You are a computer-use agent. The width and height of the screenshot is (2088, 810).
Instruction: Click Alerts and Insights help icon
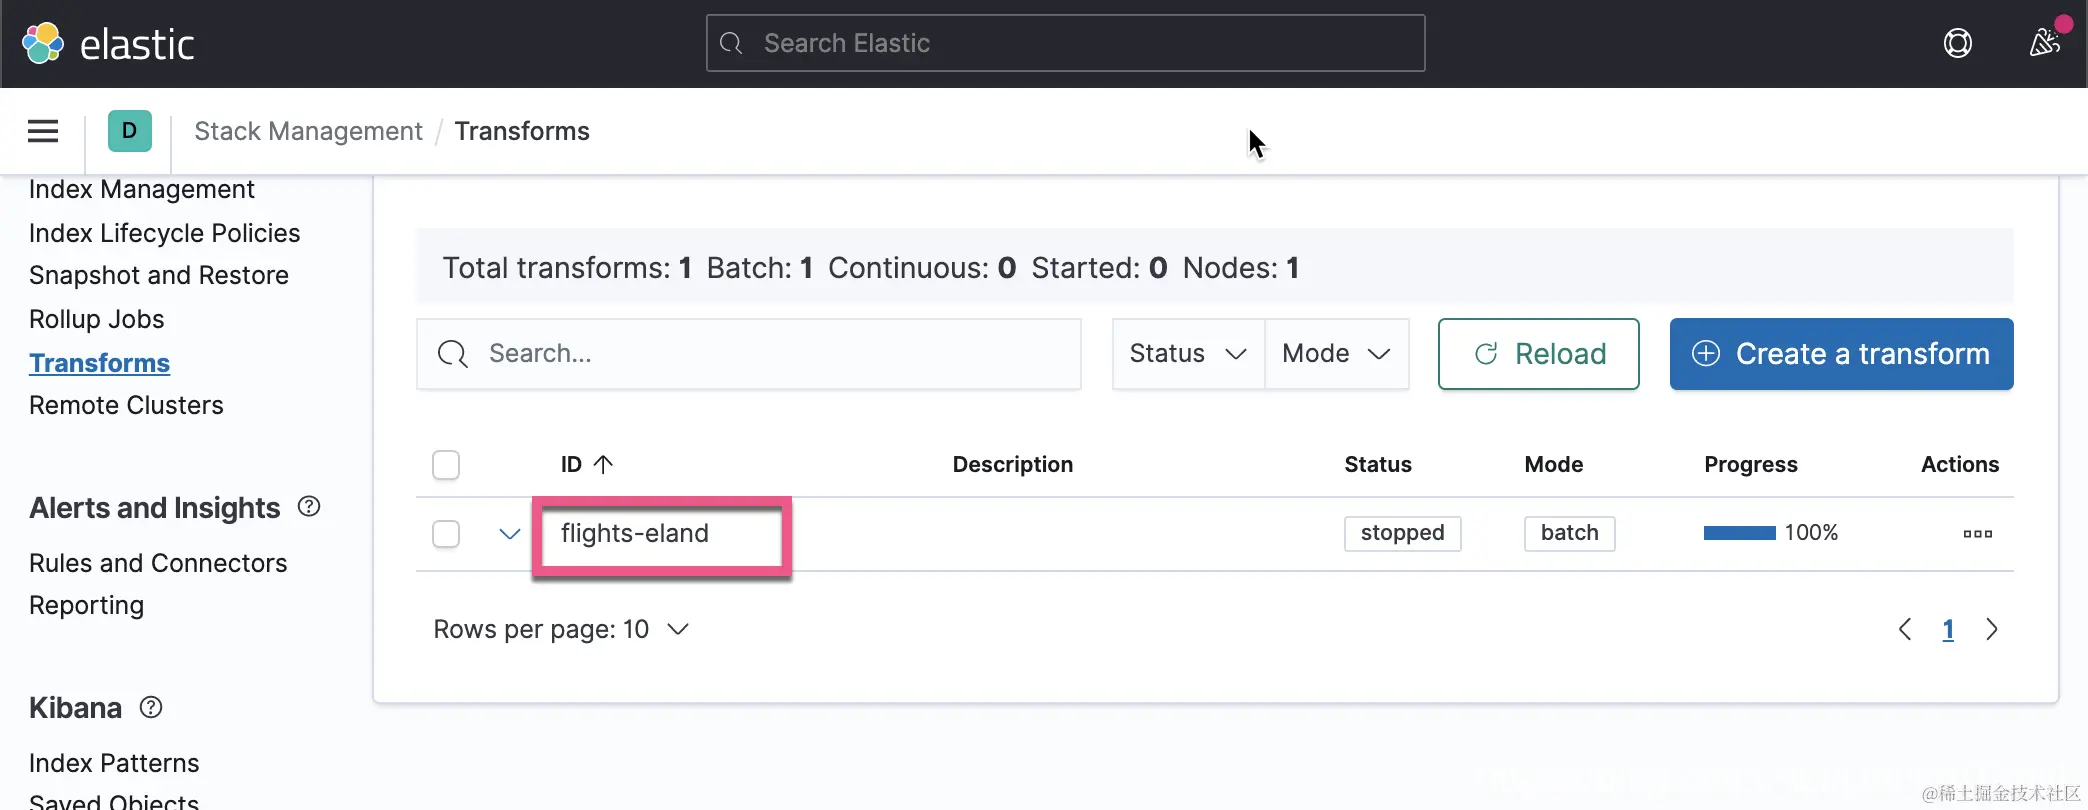(309, 507)
